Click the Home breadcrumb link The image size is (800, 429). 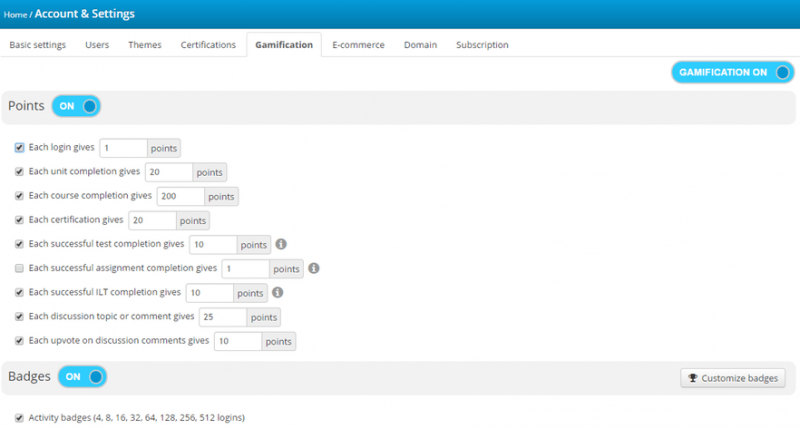pyautogui.click(x=15, y=15)
